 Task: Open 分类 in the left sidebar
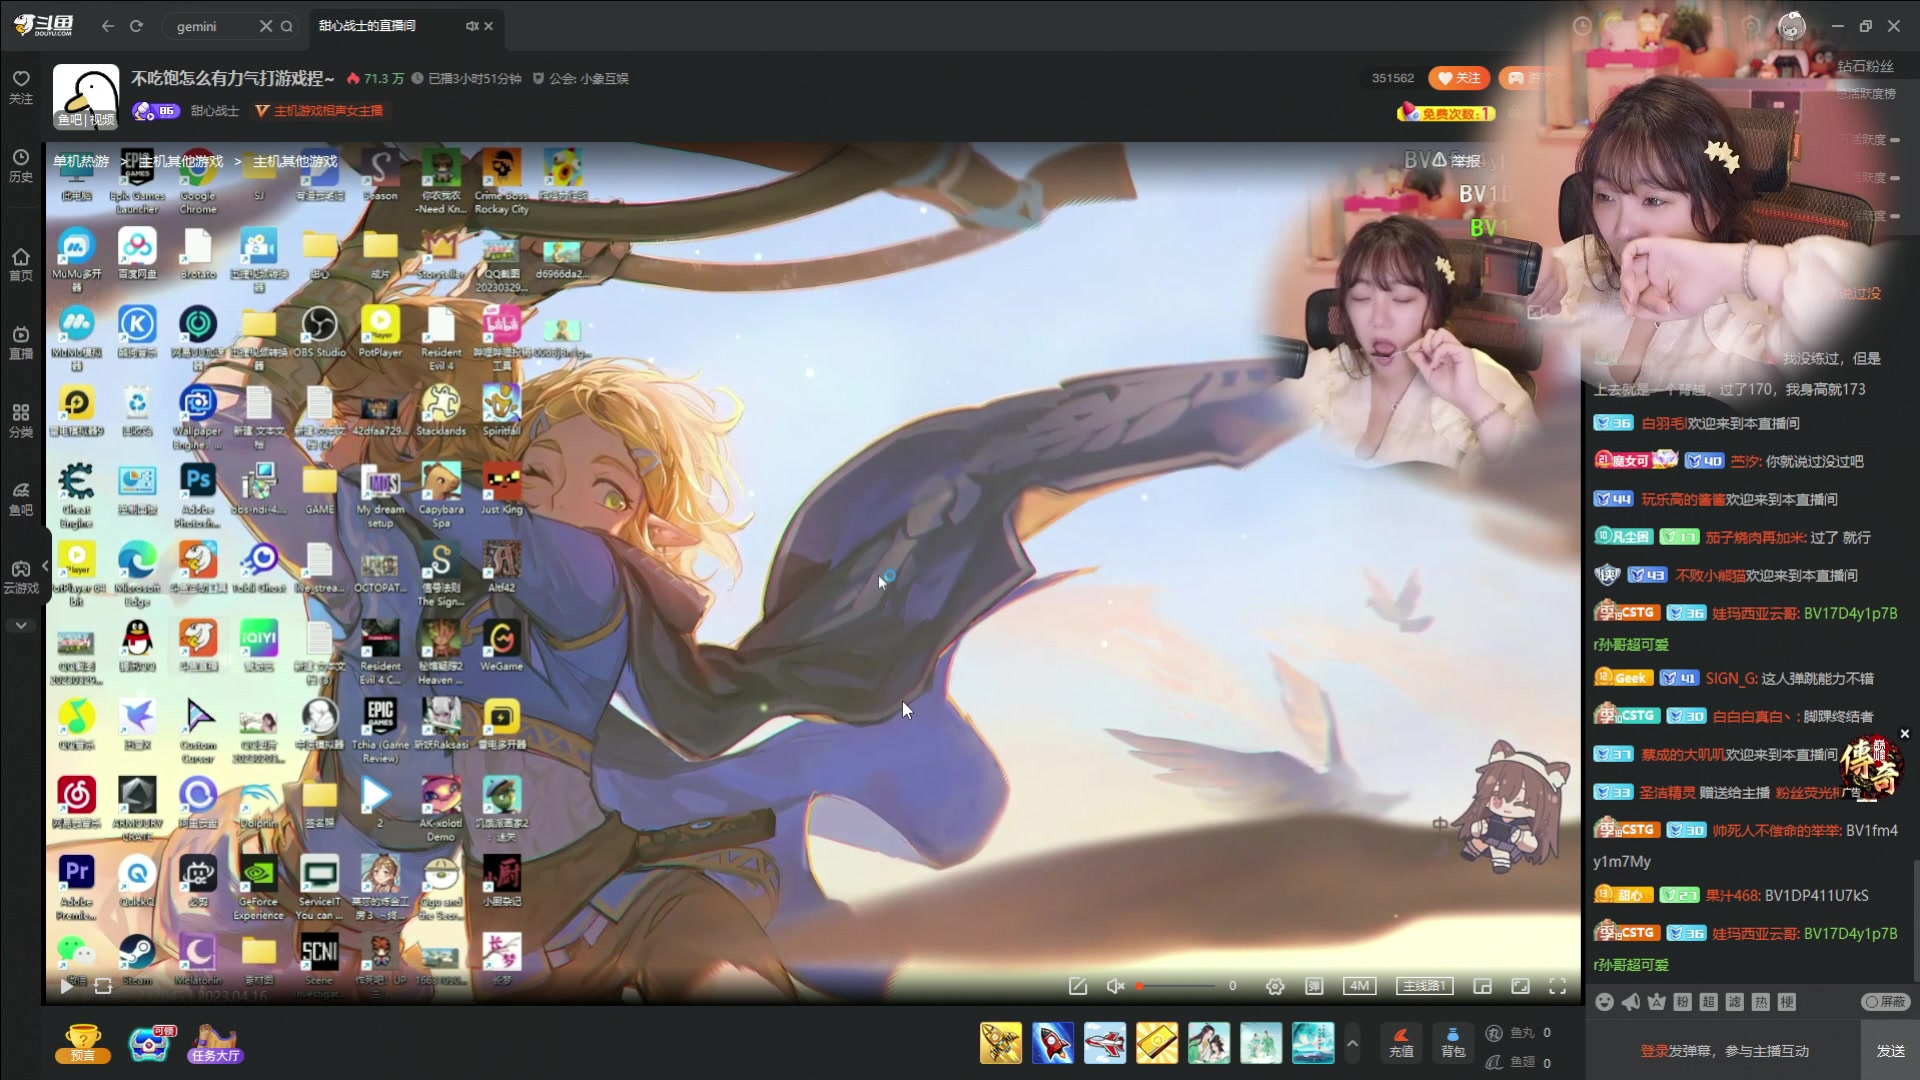(21, 421)
